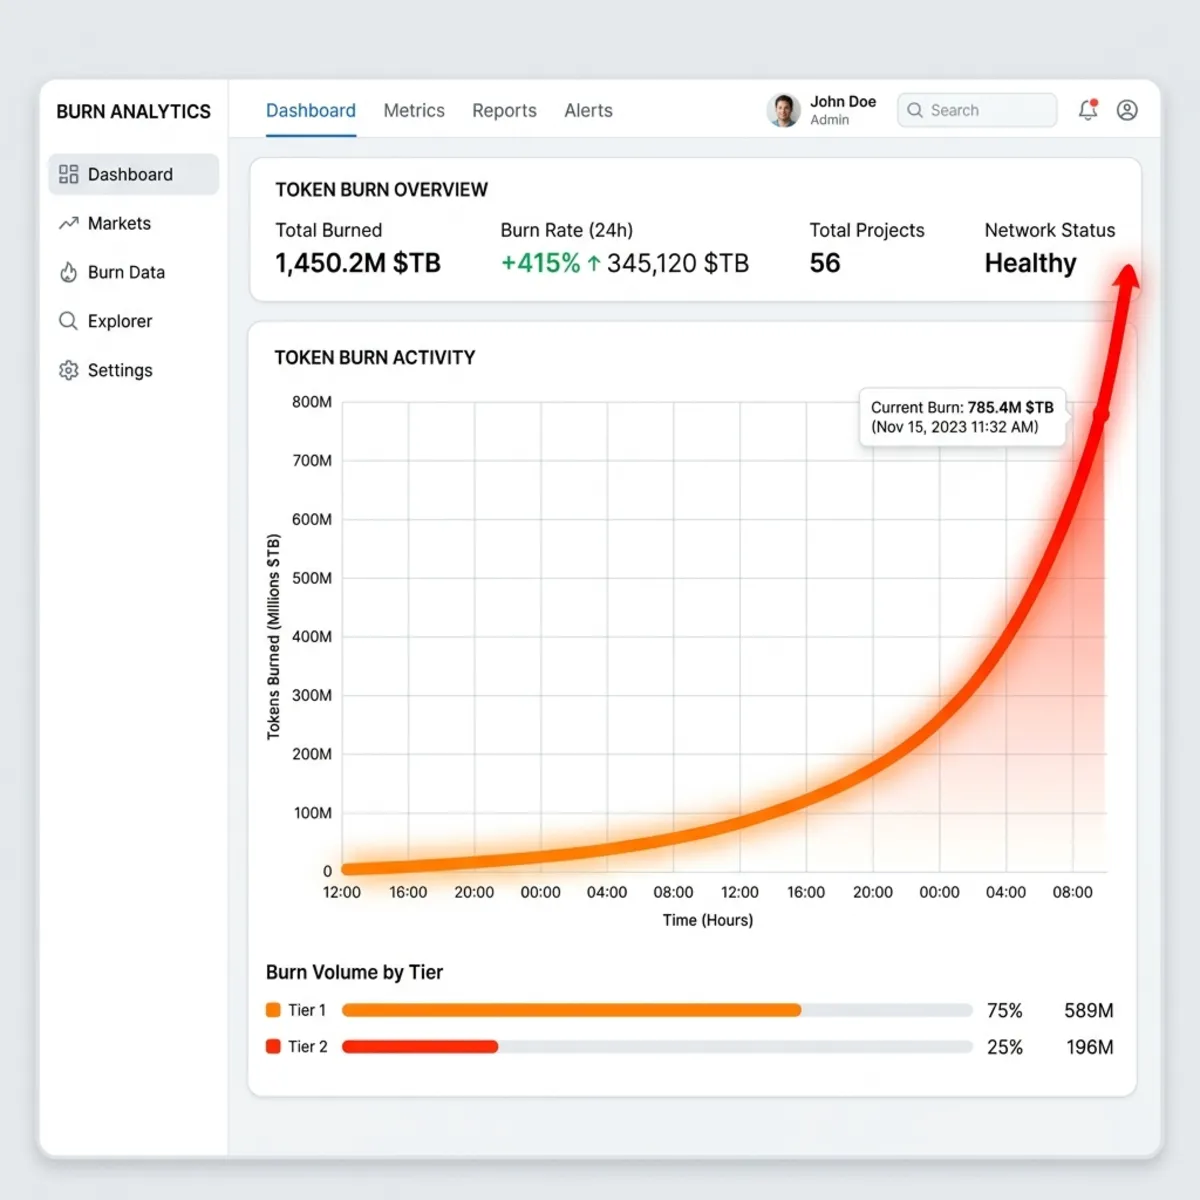
Task: Open Burn Data in the sidebar
Action: (x=134, y=272)
